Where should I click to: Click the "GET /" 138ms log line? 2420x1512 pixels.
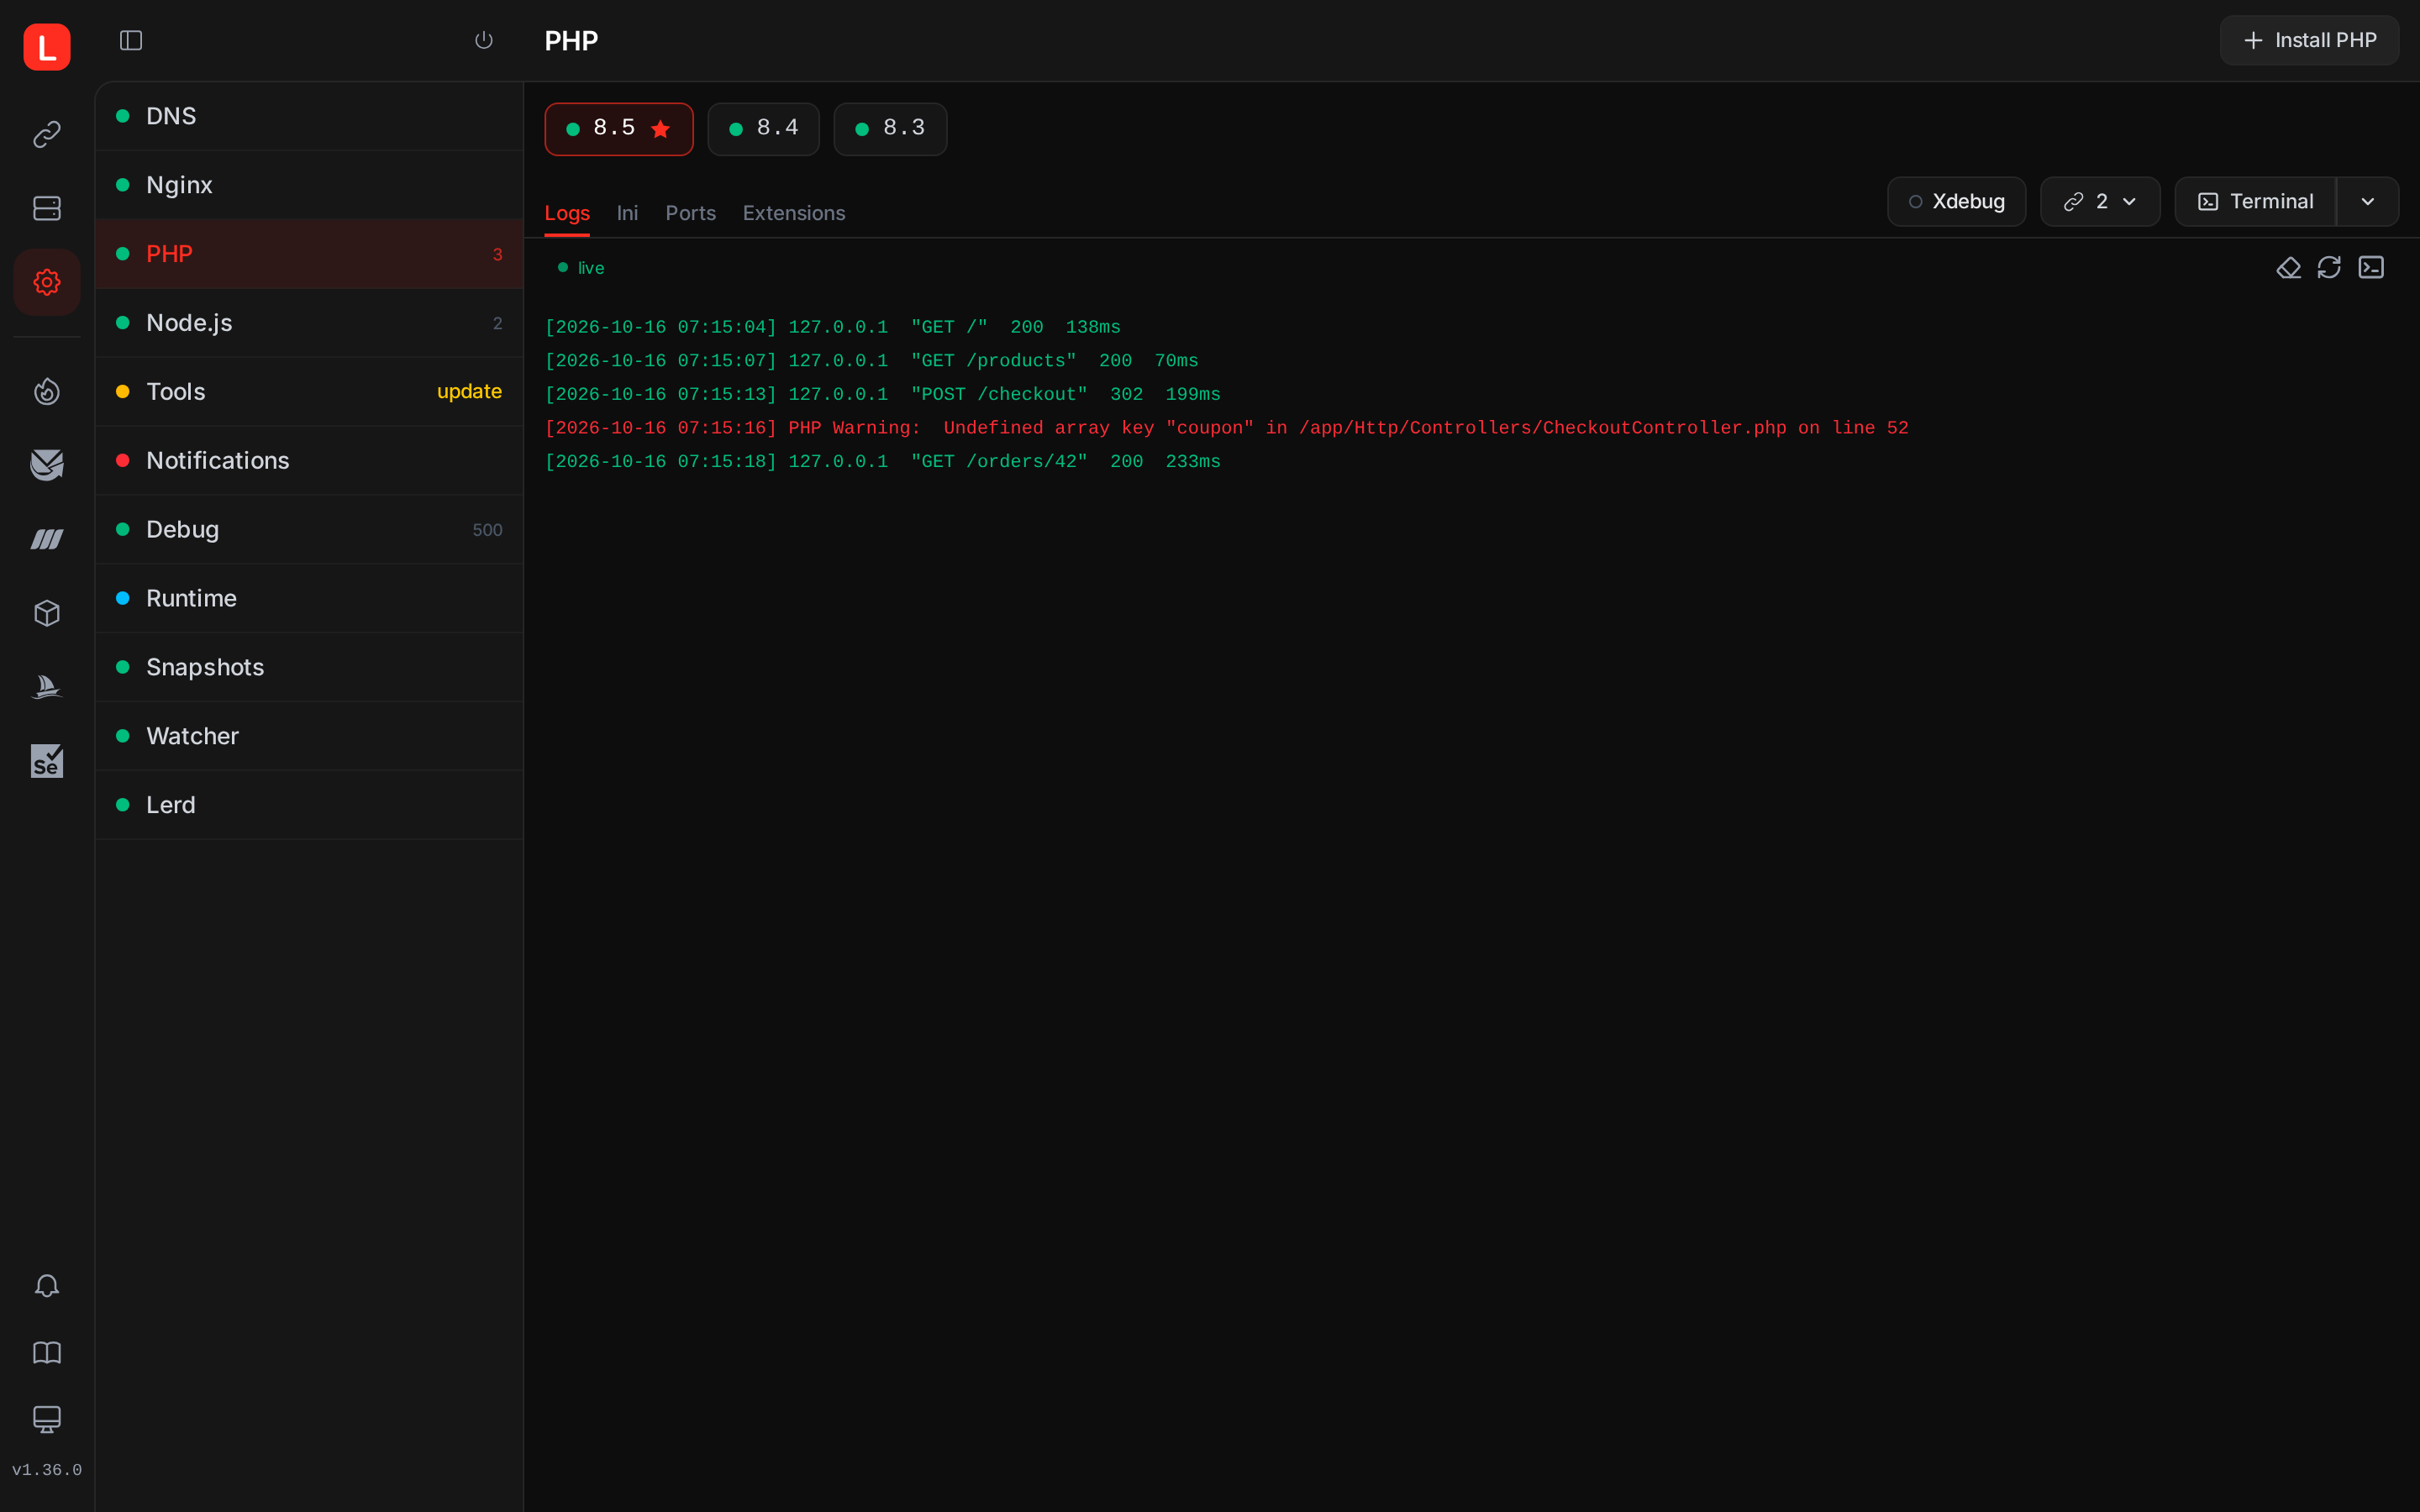[833, 328]
